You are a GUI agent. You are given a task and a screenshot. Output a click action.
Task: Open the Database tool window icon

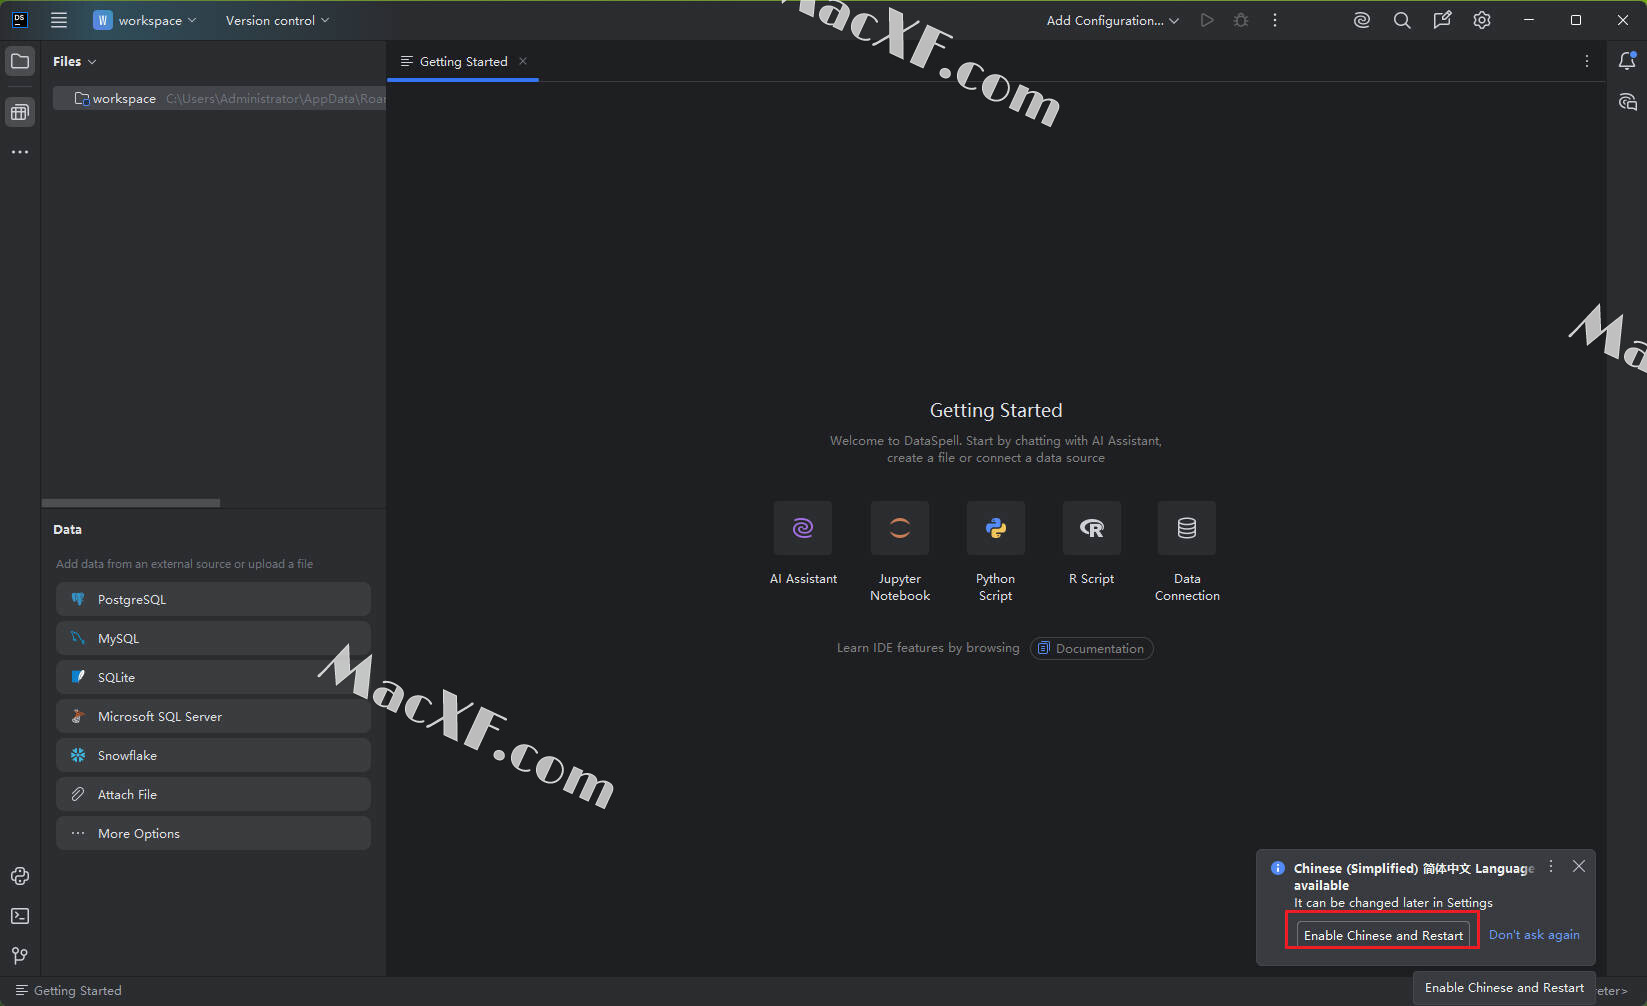[20, 112]
